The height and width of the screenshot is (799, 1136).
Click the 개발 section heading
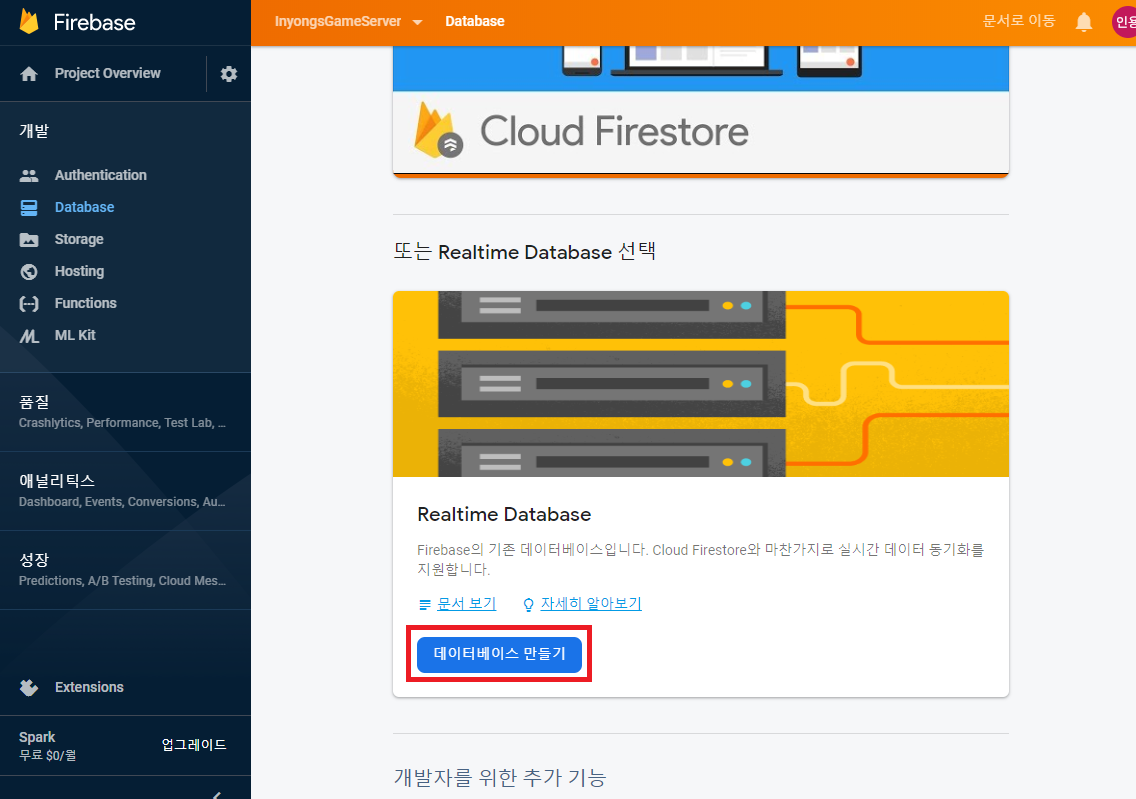pos(34,131)
